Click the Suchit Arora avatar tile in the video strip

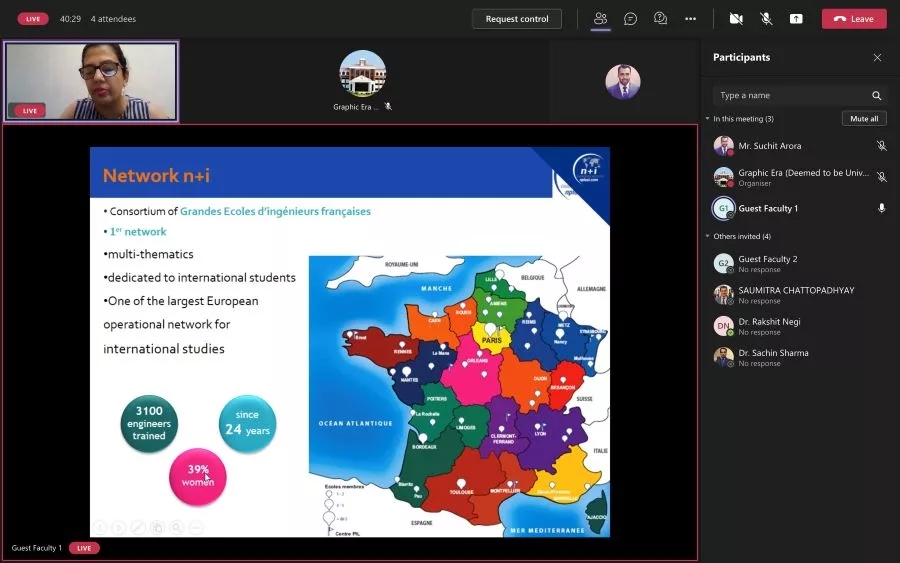[623, 81]
